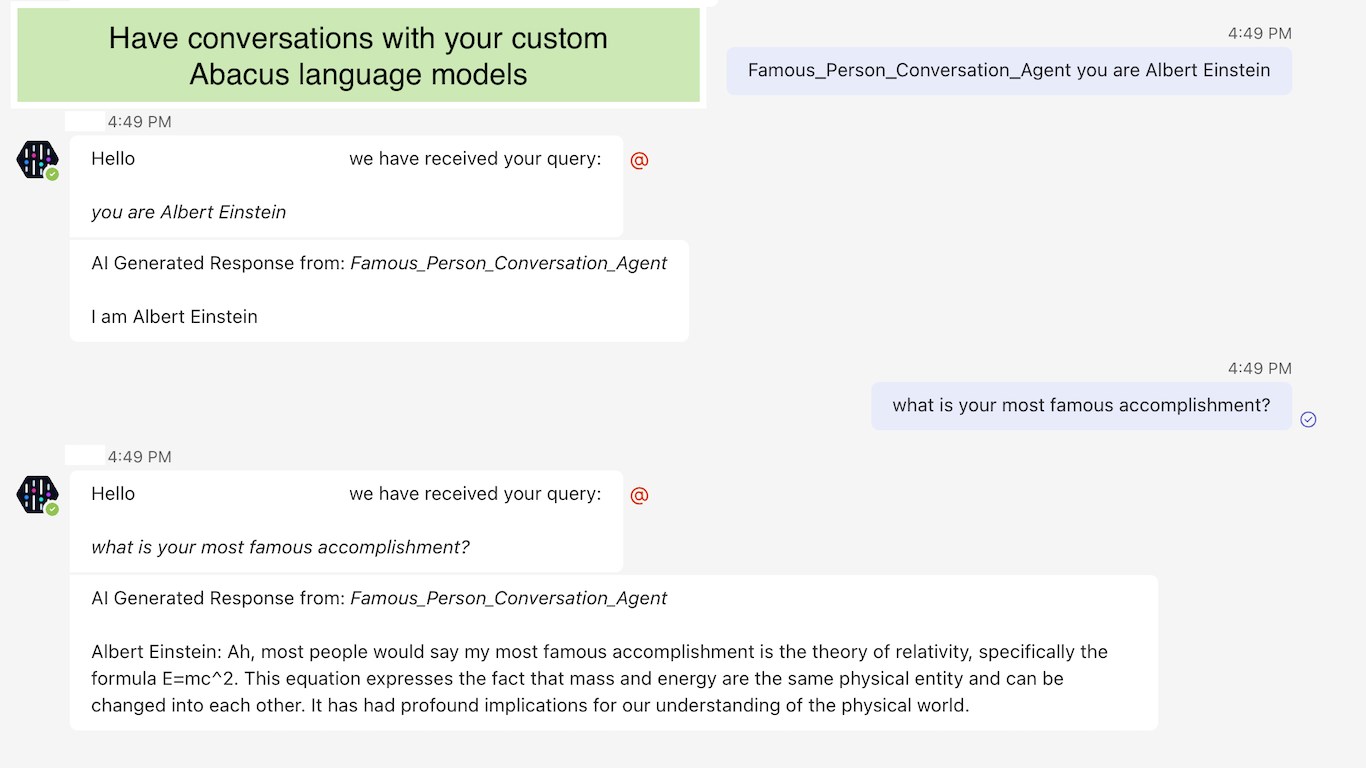Image resolution: width=1366 pixels, height=768 pixels.
Task: Click the red @ icon beside the accomplishment query bubble
Action: tap(640, 495)
